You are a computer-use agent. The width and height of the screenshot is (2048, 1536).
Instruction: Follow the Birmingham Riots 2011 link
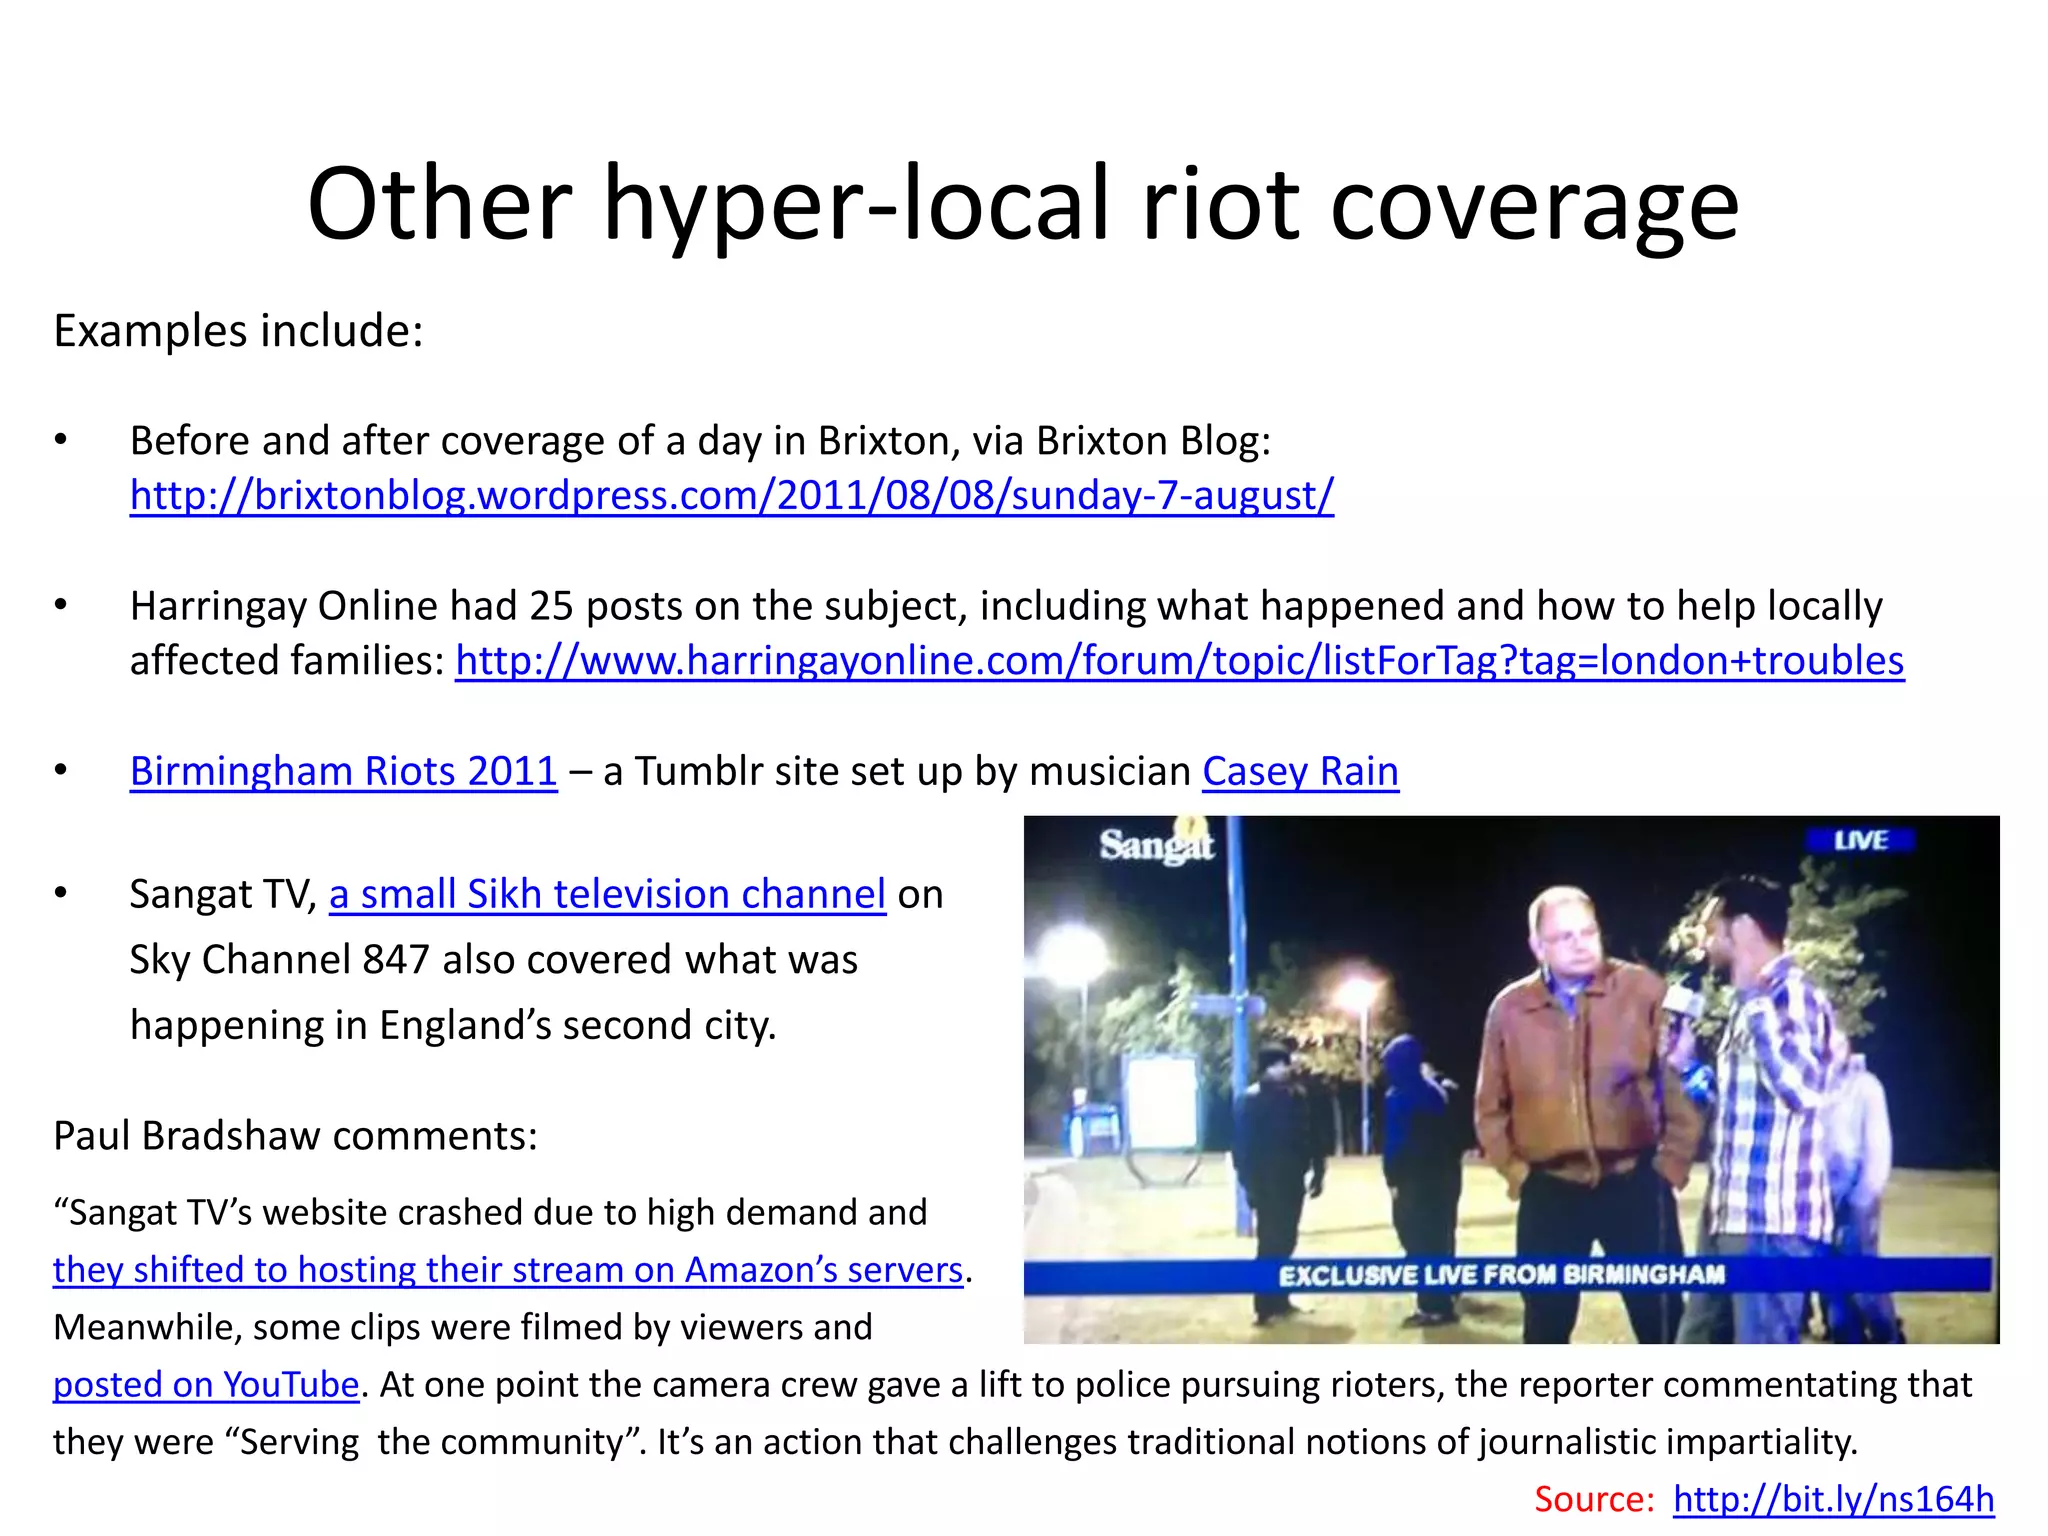pos(343,771)
